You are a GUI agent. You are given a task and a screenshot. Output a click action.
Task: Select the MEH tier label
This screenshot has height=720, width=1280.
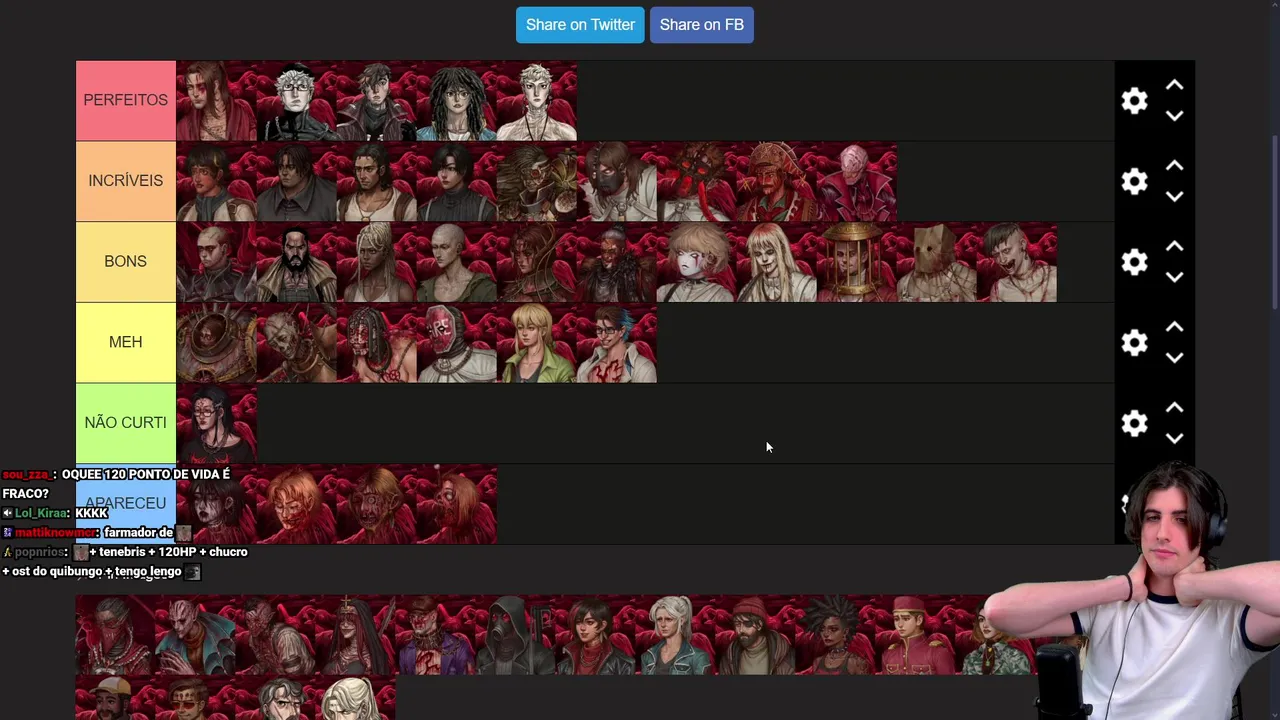point(126,343)
